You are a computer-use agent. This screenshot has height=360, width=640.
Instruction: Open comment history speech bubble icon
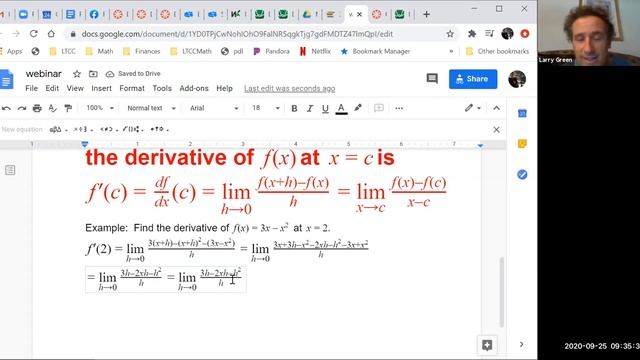[432, 78]
